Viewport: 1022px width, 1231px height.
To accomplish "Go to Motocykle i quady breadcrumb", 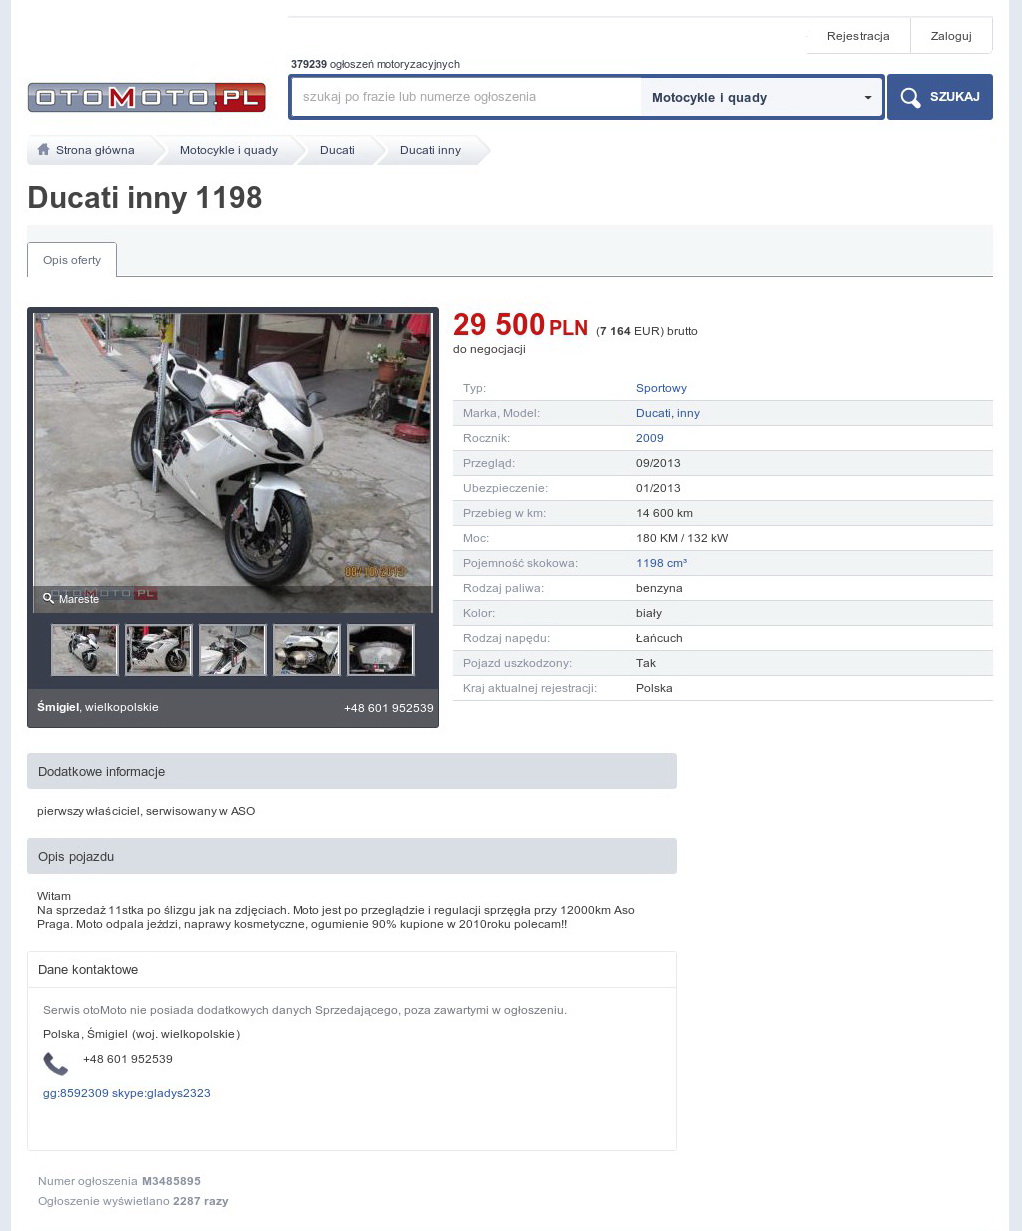I will click(x=228, y=150).
